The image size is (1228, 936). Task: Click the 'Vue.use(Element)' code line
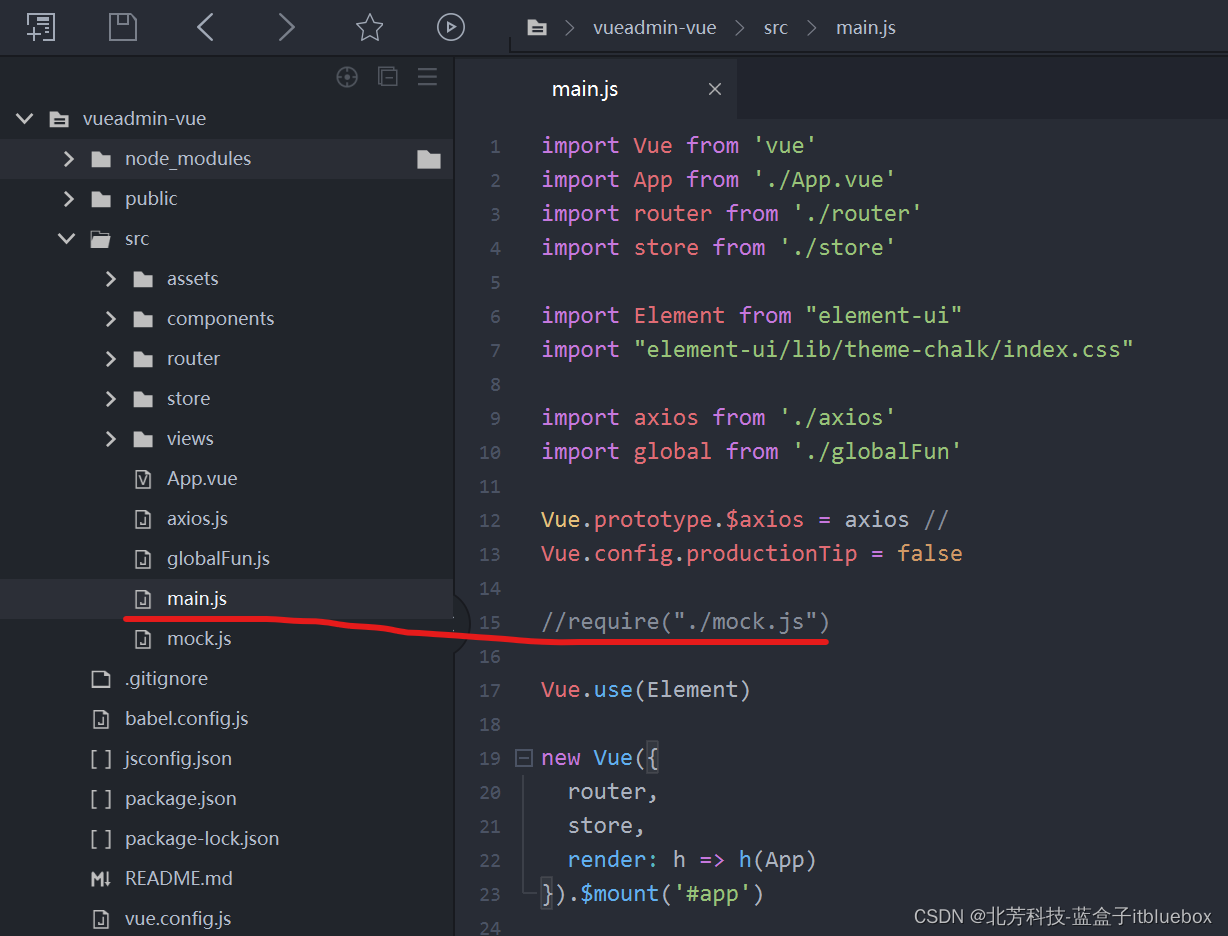[646, 690]
